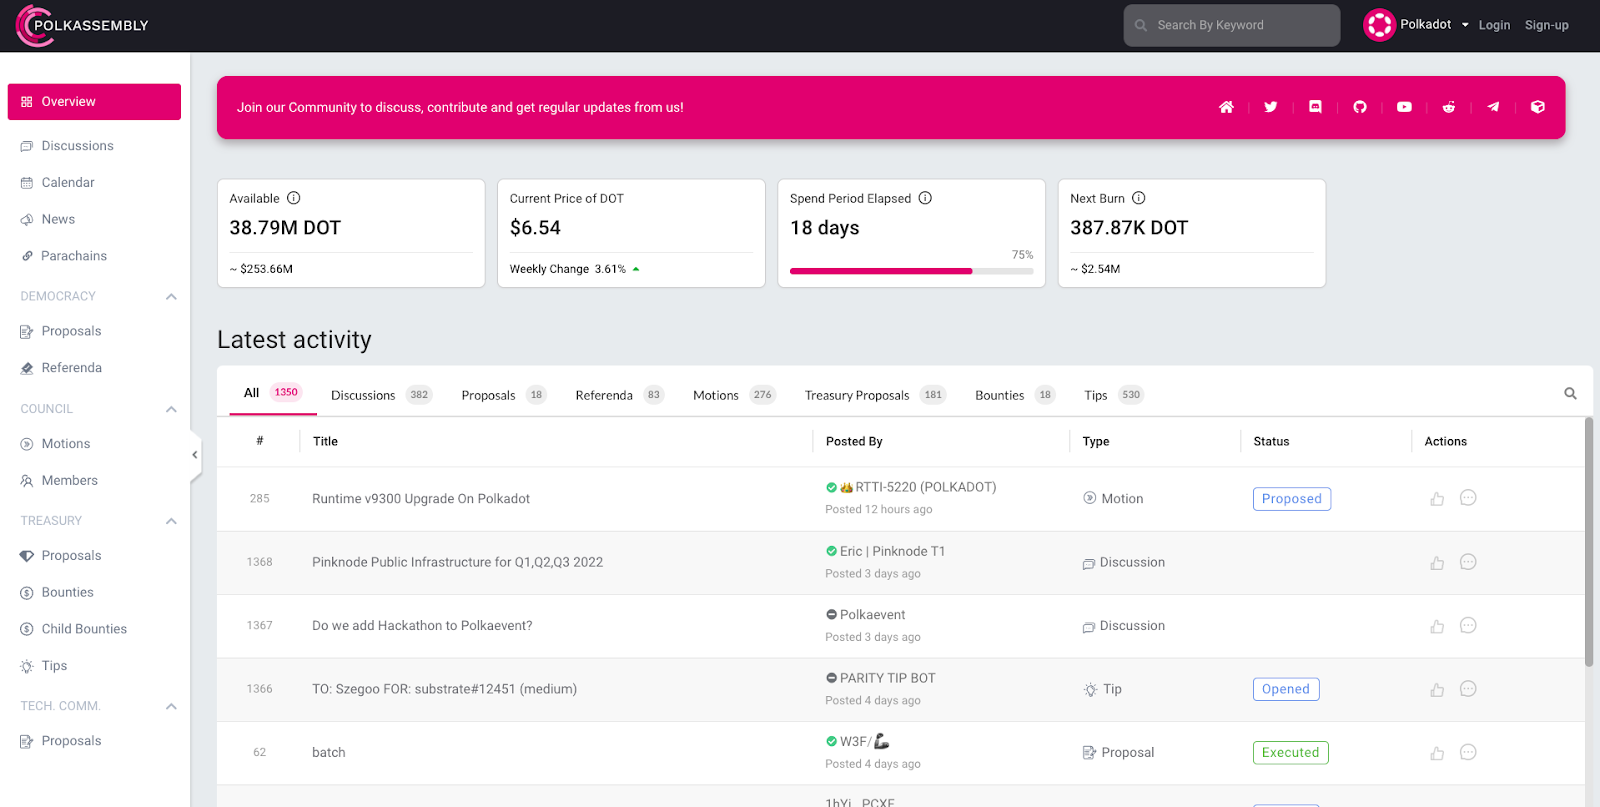Viewport: 1600px width, 807px height.
Task: Switch to the Treasury Proposals tab
Action: pos(875,395)
